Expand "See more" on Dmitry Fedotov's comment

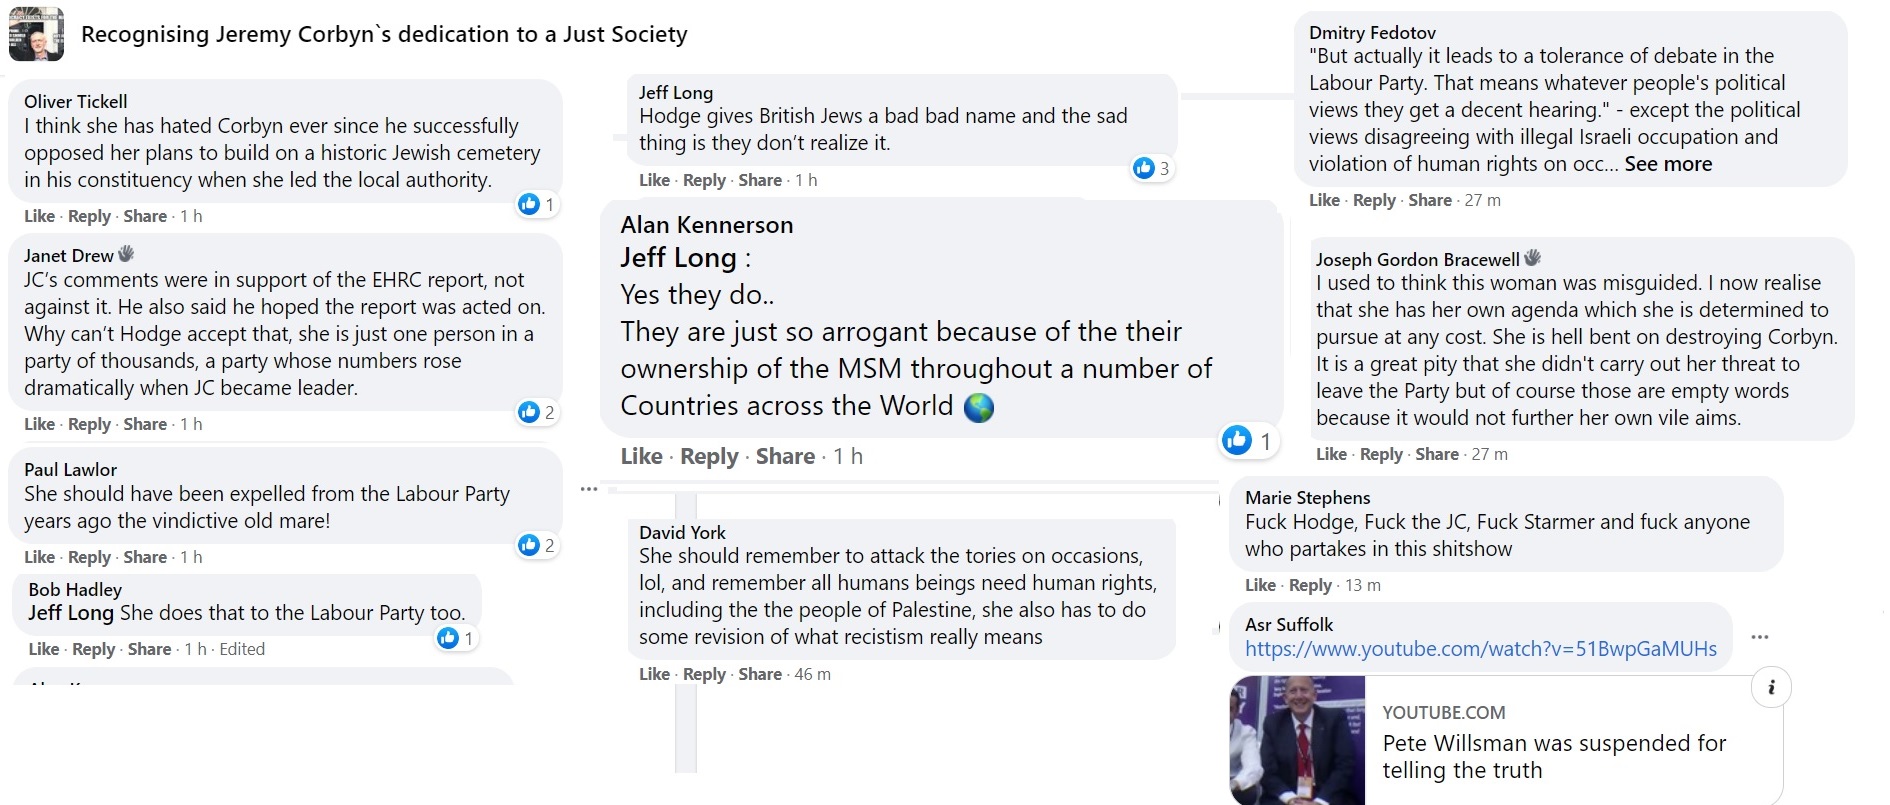pyautogui.click(x=1668, y=164)
